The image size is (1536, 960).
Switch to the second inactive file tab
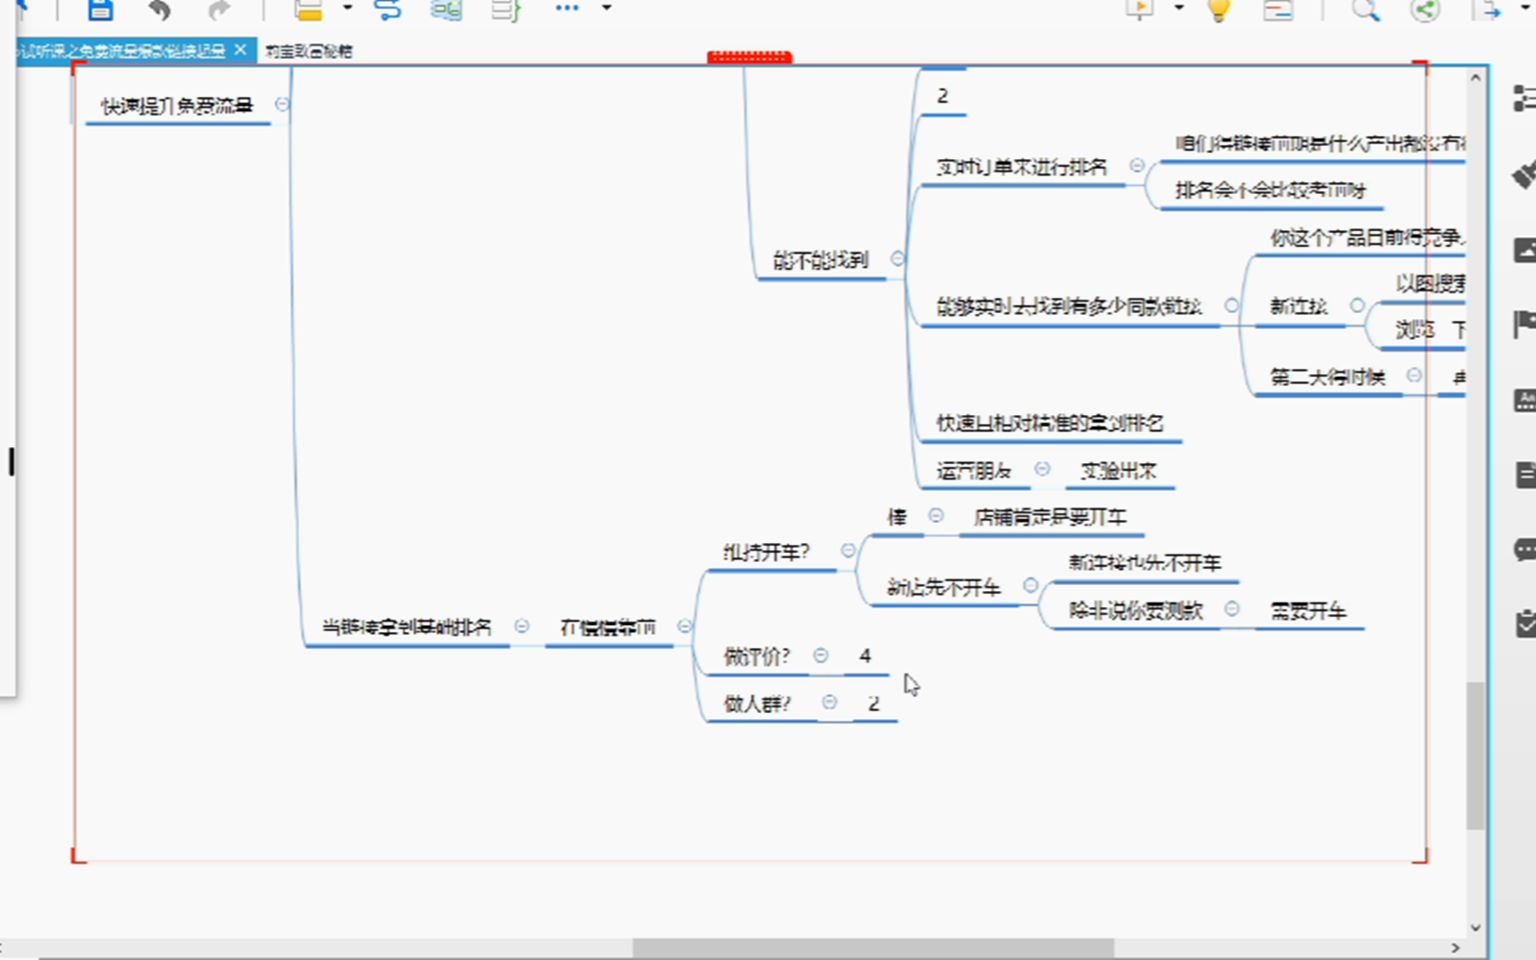(x=309, y=51)
